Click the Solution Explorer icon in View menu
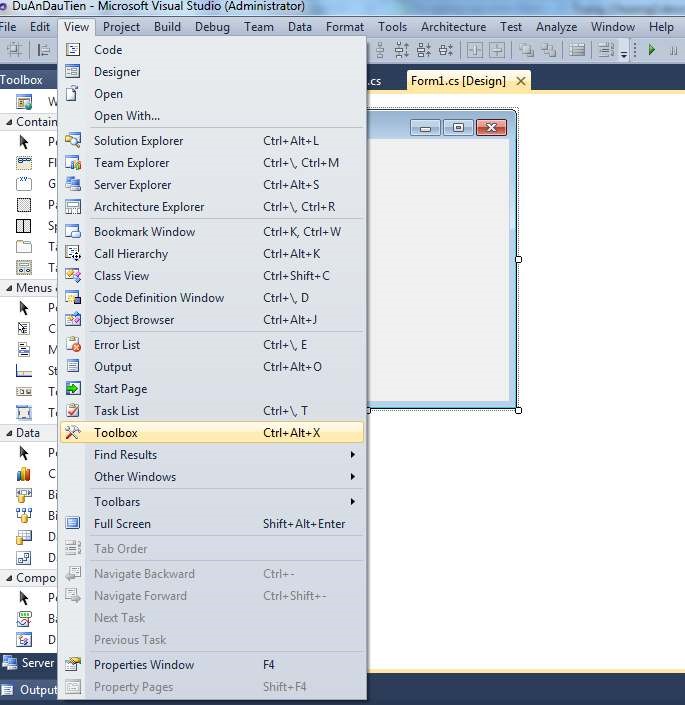 click(73, 141)
